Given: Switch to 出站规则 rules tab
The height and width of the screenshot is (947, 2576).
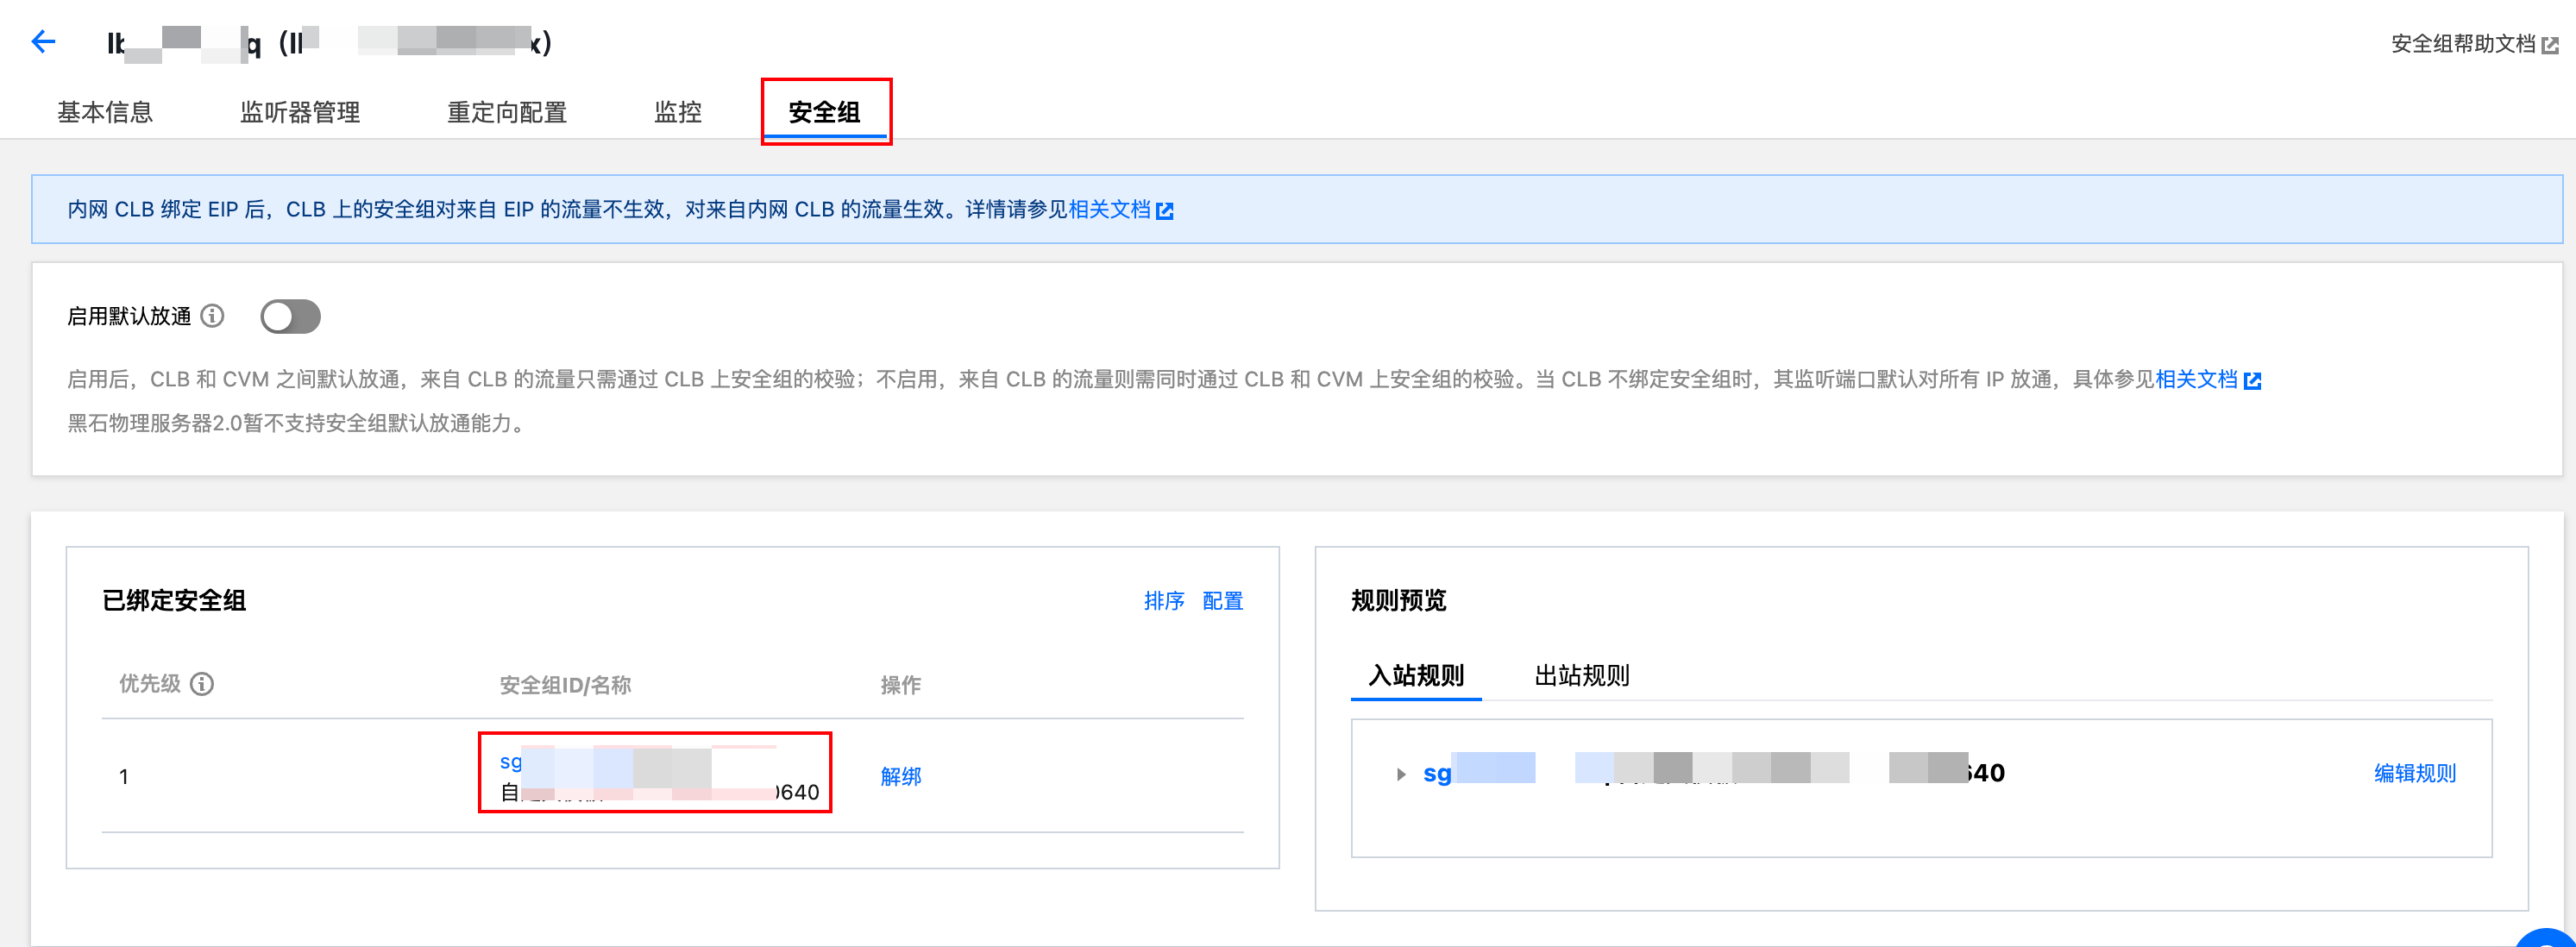Looking at the screenshot, I should coord(1581,676).
